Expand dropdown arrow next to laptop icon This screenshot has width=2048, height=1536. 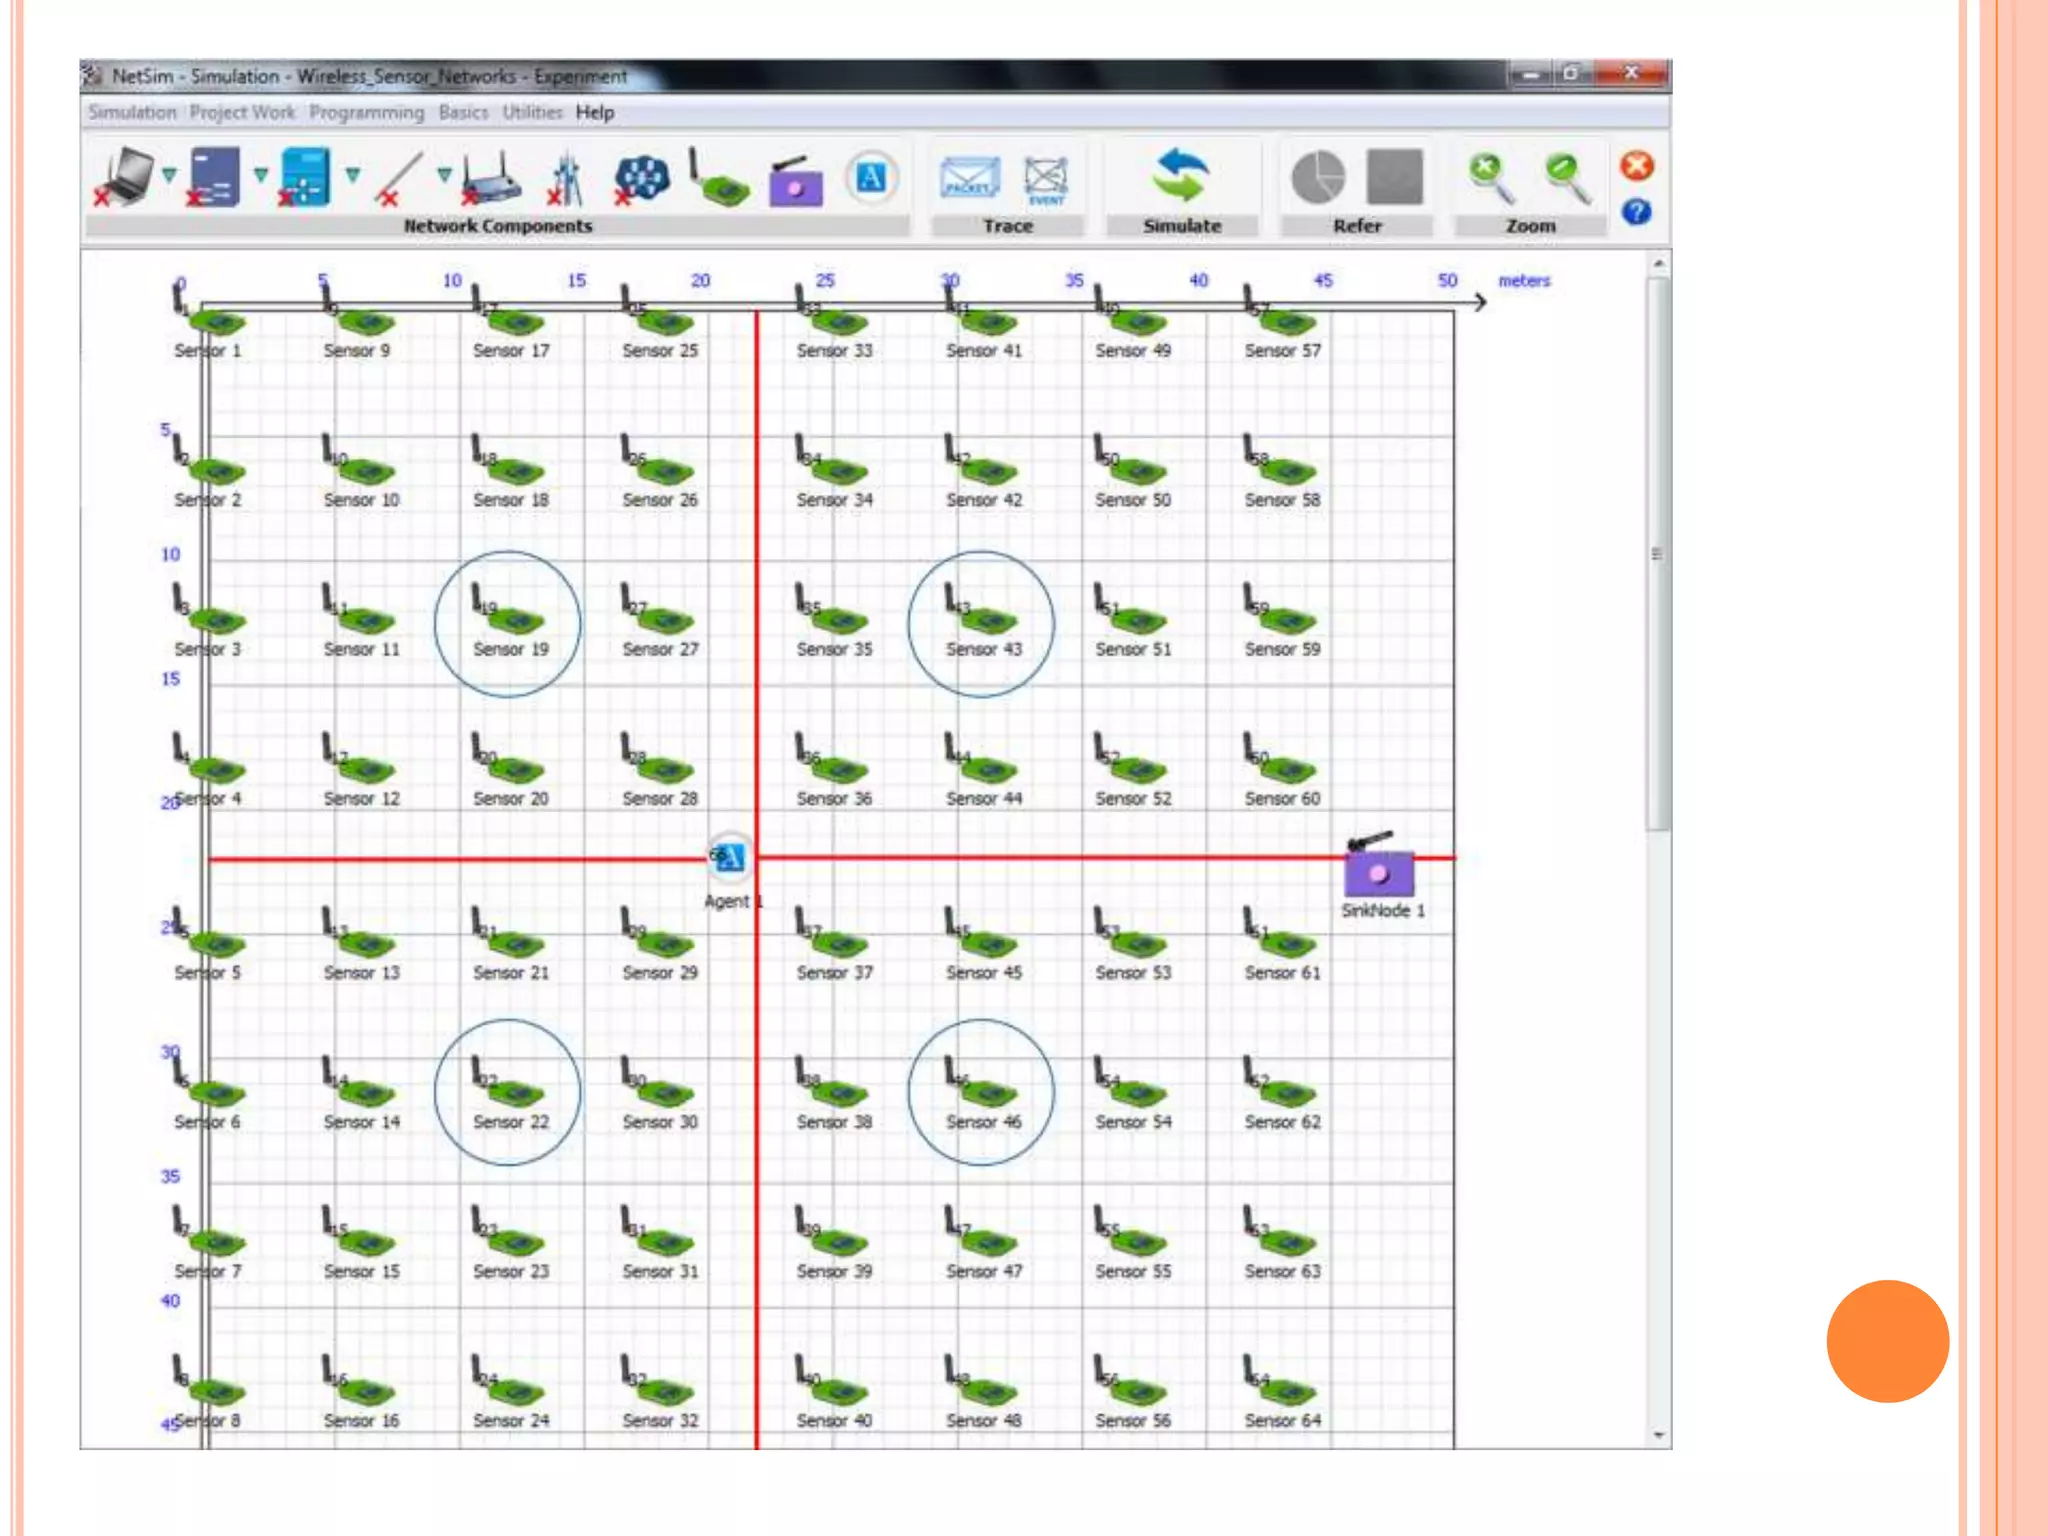(x=169, y=176)
